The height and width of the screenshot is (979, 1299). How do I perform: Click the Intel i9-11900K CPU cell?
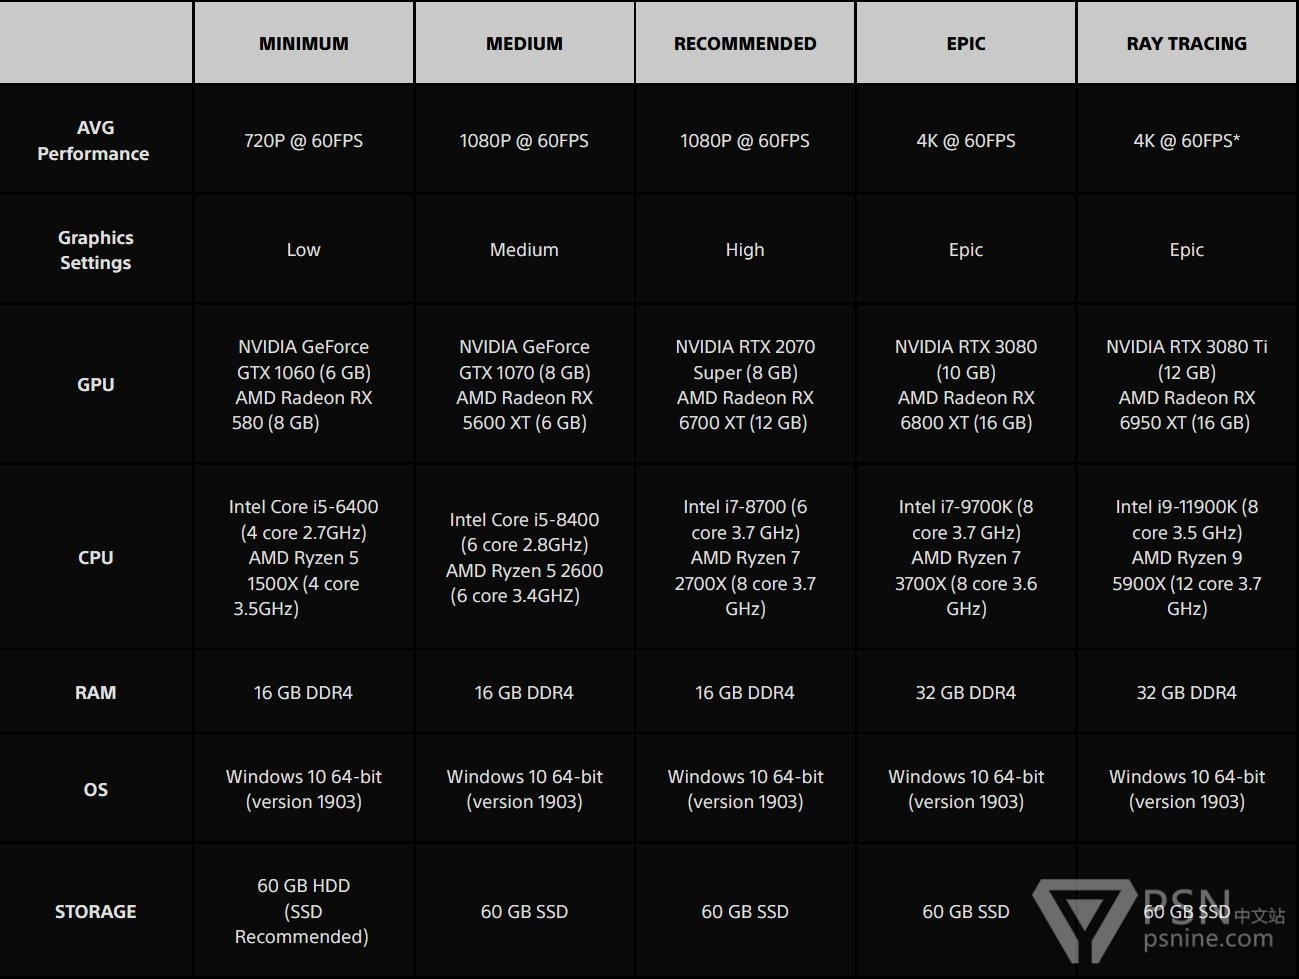pos(1186,558)
